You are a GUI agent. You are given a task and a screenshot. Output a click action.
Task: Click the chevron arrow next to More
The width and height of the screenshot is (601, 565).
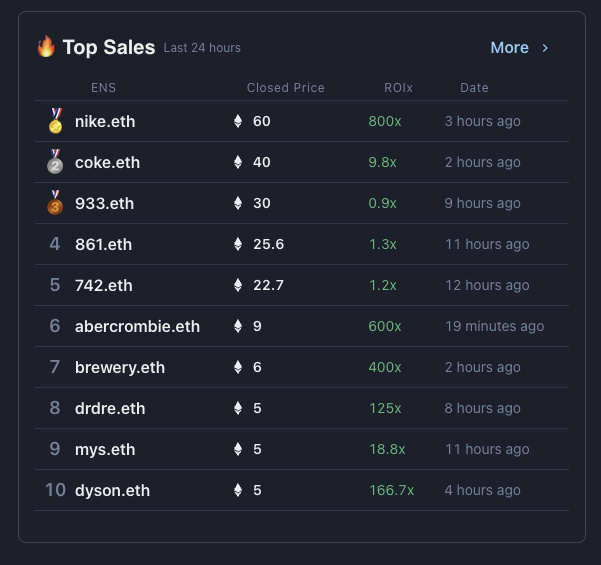[545, 48]
